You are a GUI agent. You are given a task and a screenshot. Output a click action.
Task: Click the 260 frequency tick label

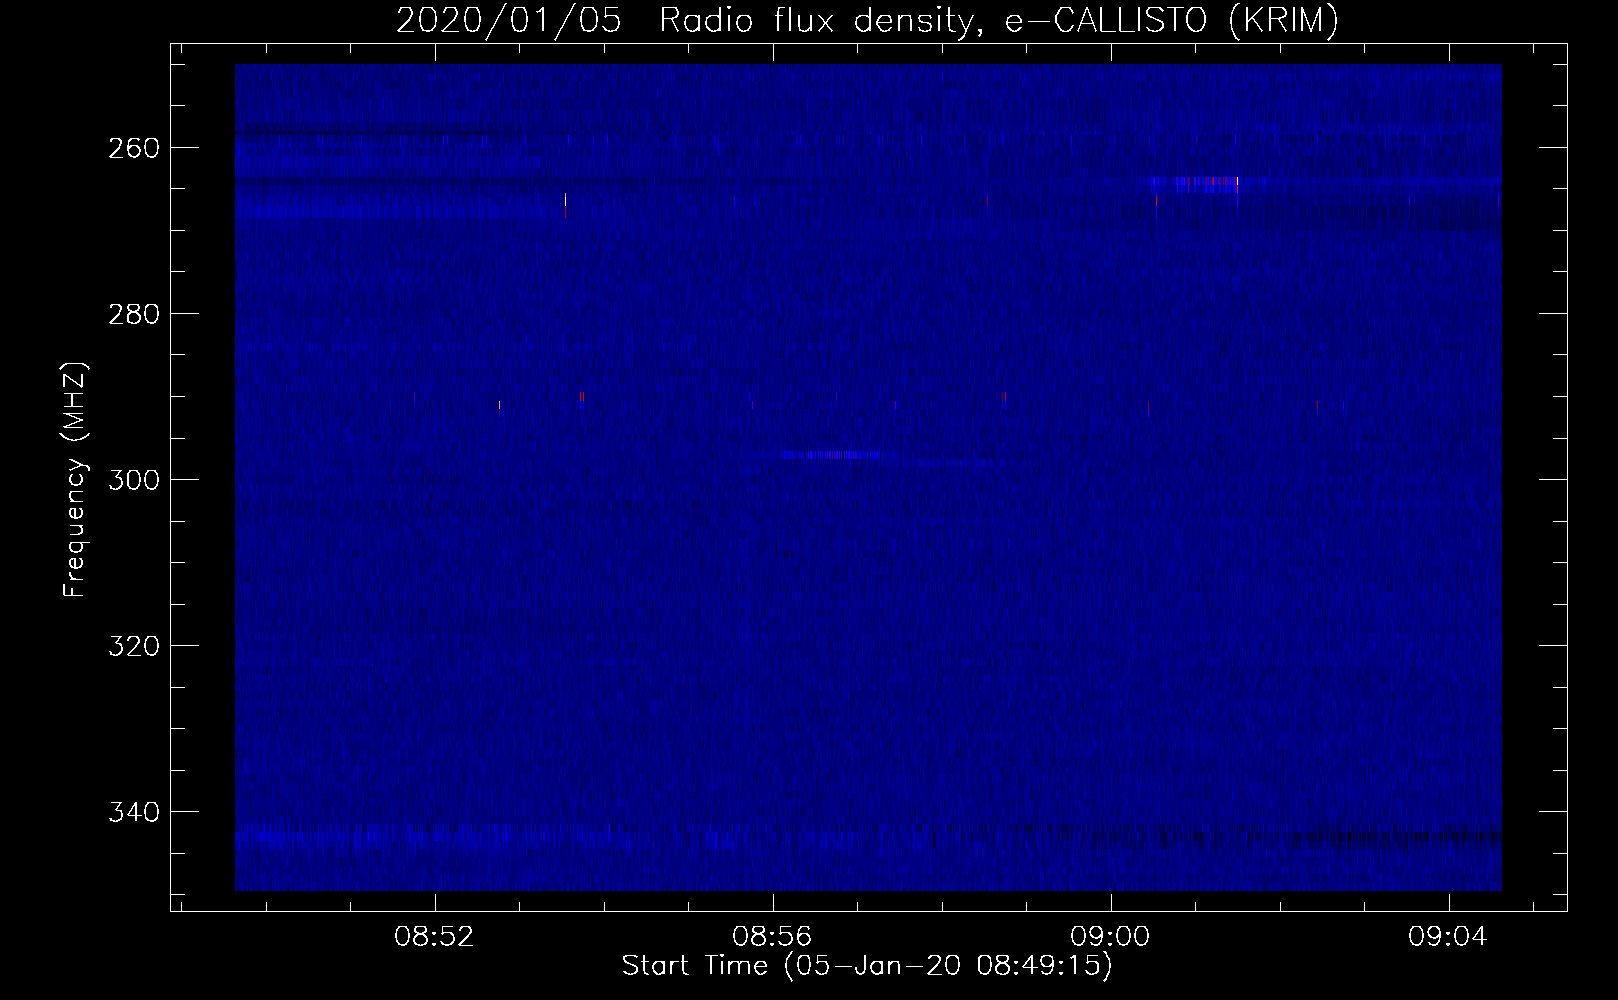coord(133,148)
